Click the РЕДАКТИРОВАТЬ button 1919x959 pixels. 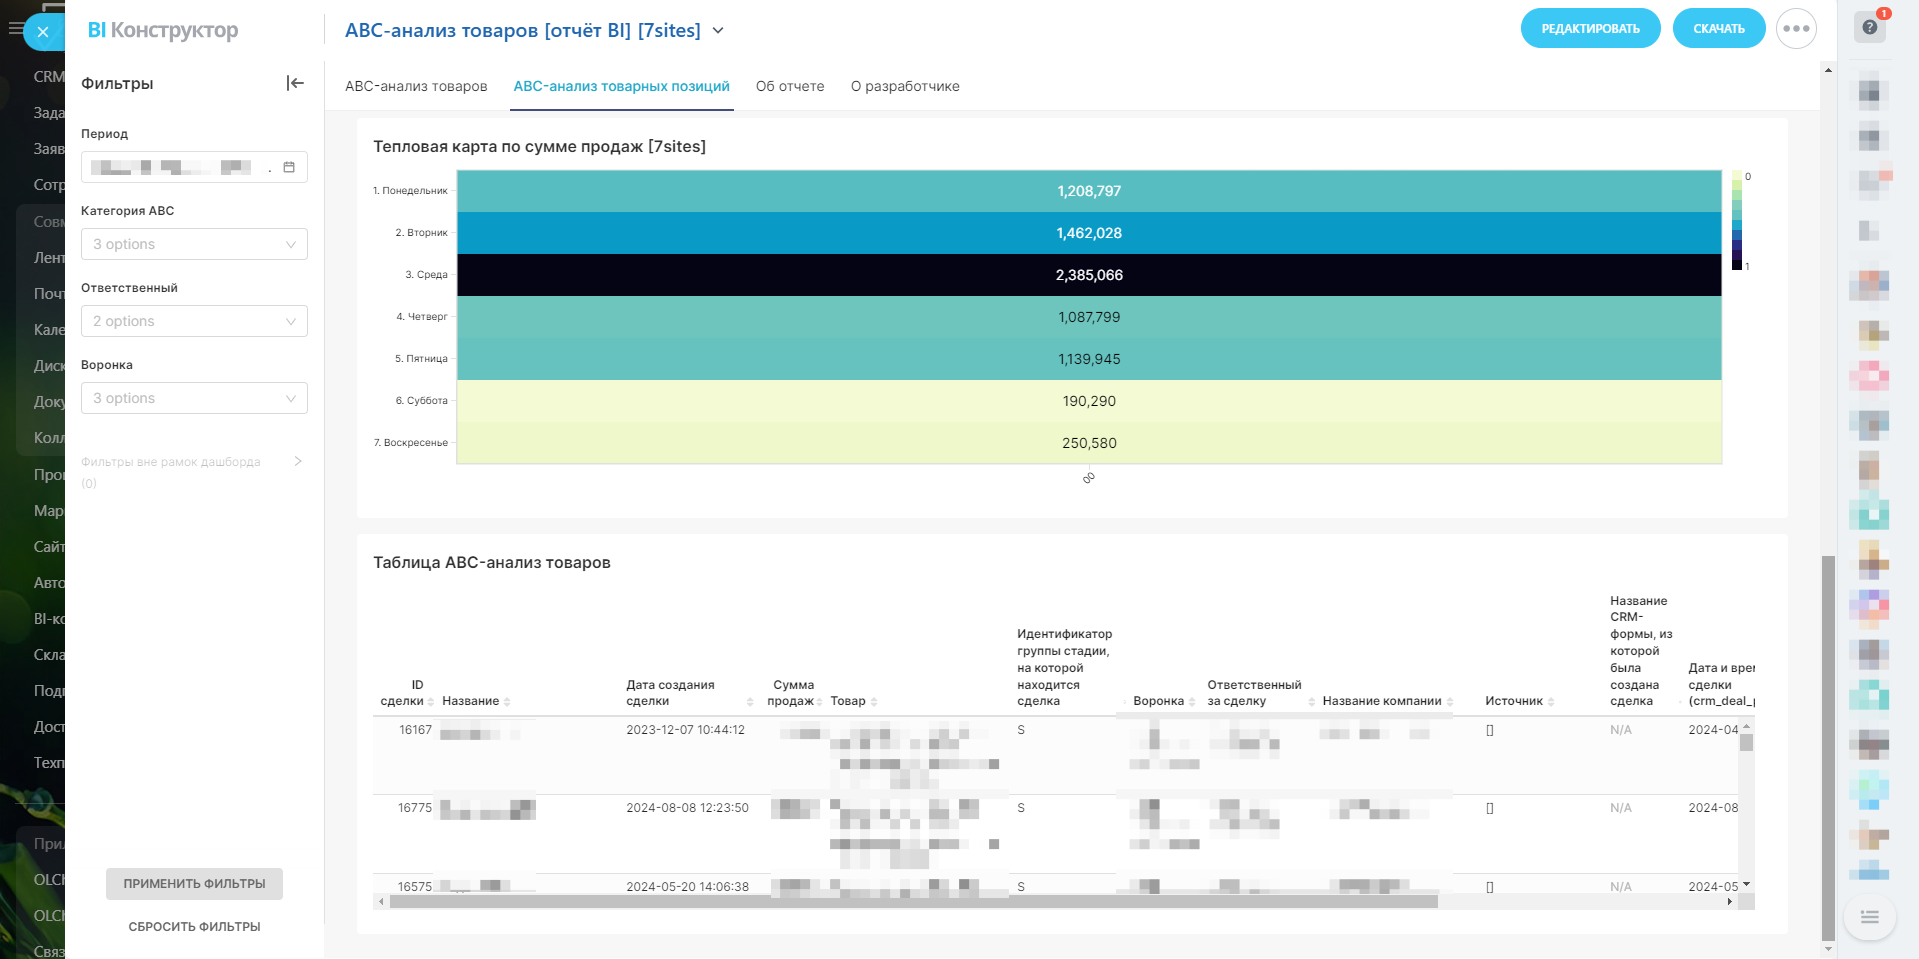tap(1590, 29)
